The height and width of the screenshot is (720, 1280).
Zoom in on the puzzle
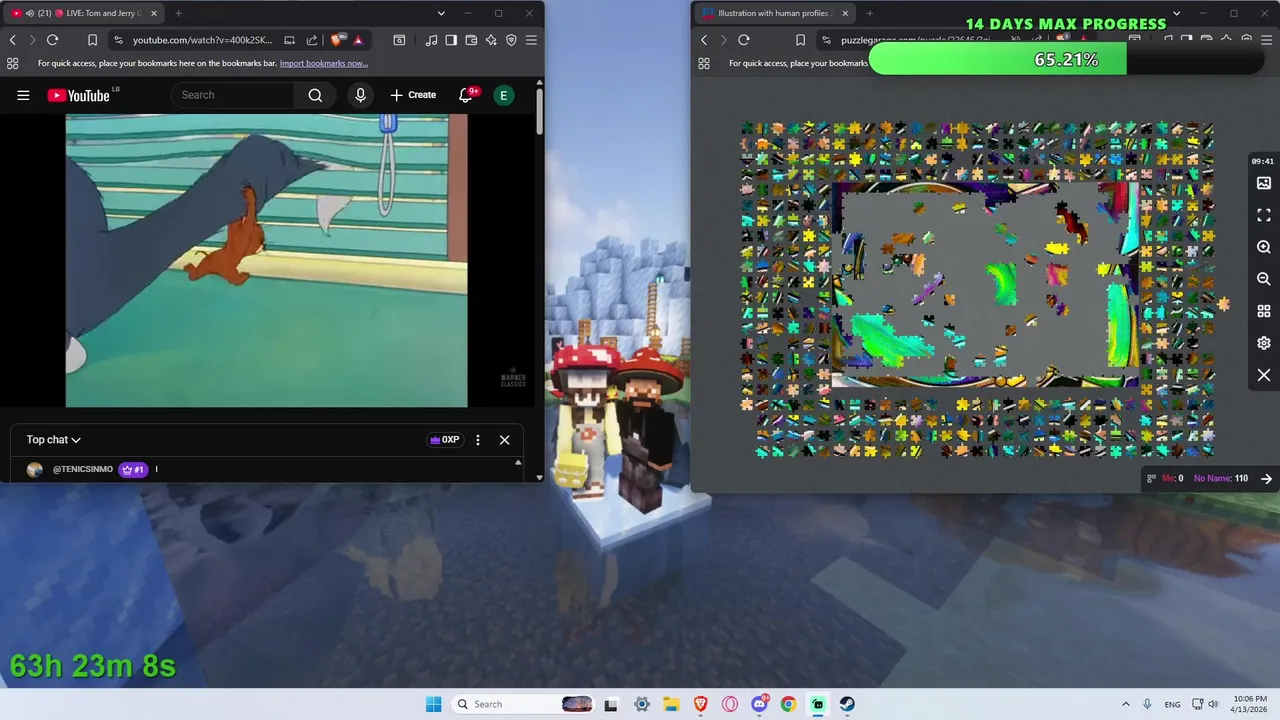(x=1264, y=247)
